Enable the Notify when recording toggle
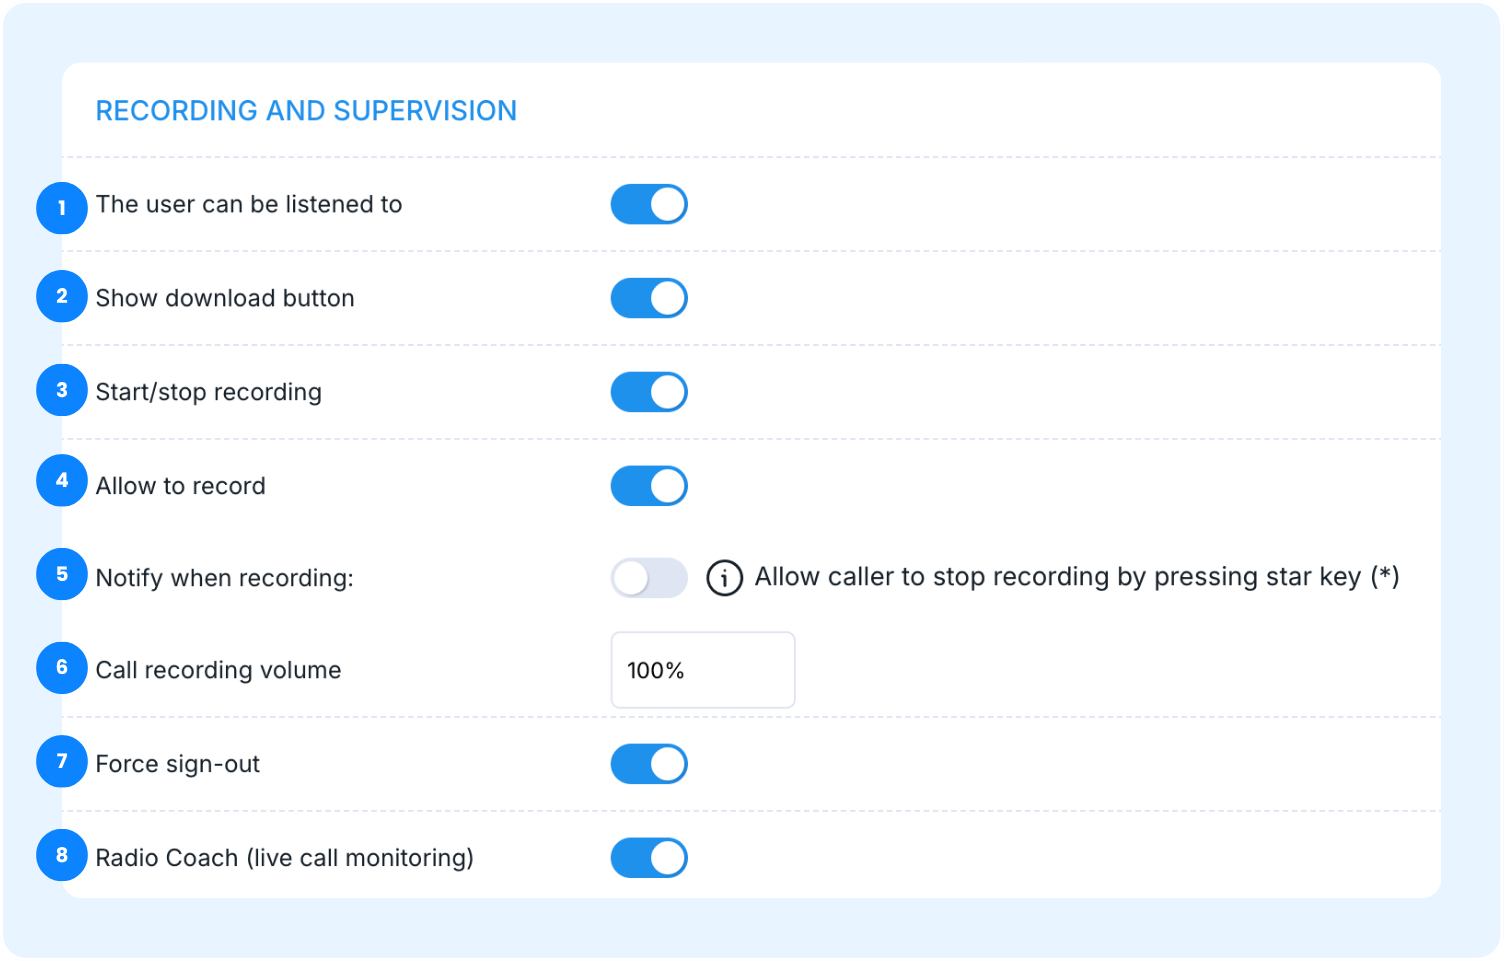Viewport: 1504px width, 961px height. pos(649,578)
